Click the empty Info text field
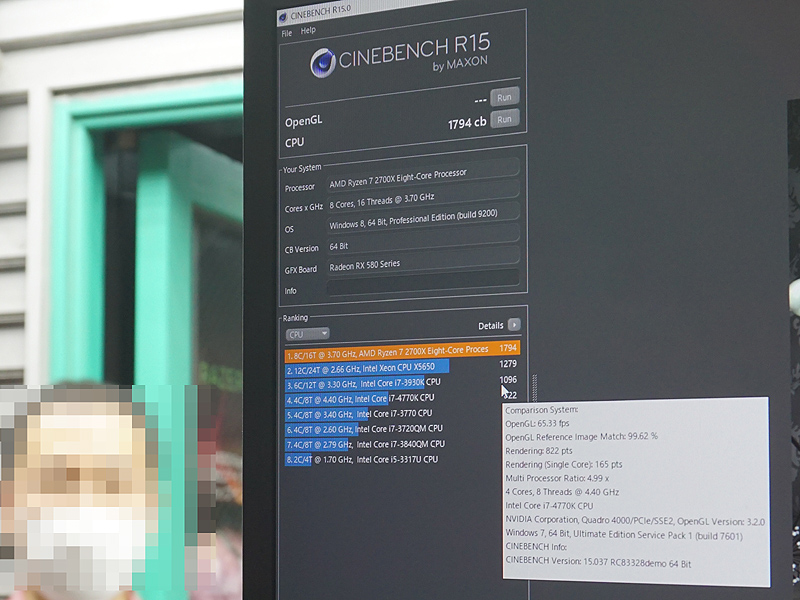800x600 pixels. point(423,284)
